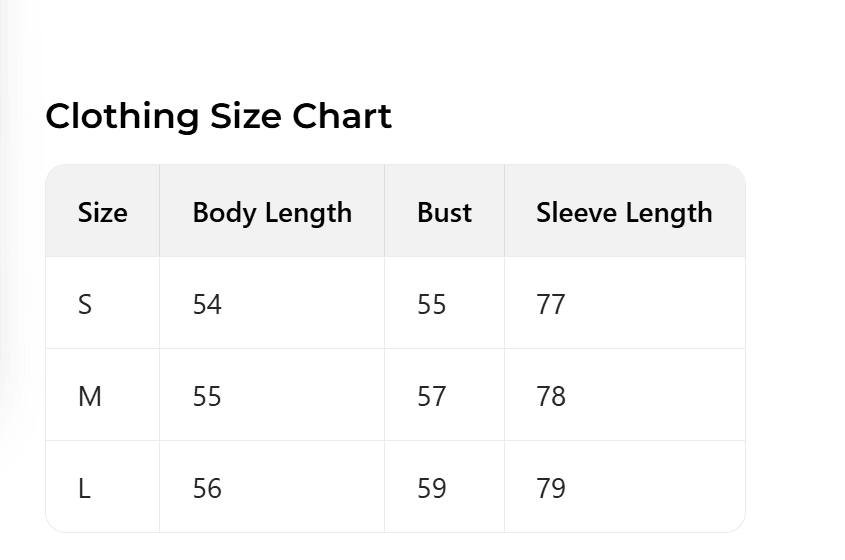
Task: Click the Sleeve Length column header
Action: coord(624,213)
